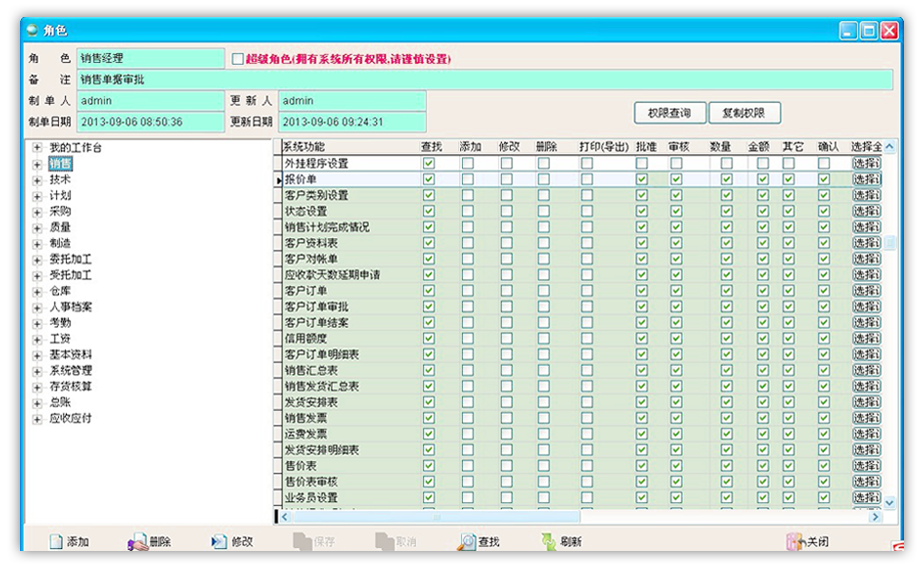Click the 权限查询 button
The image size is (920, 570).
click(669, 113)
